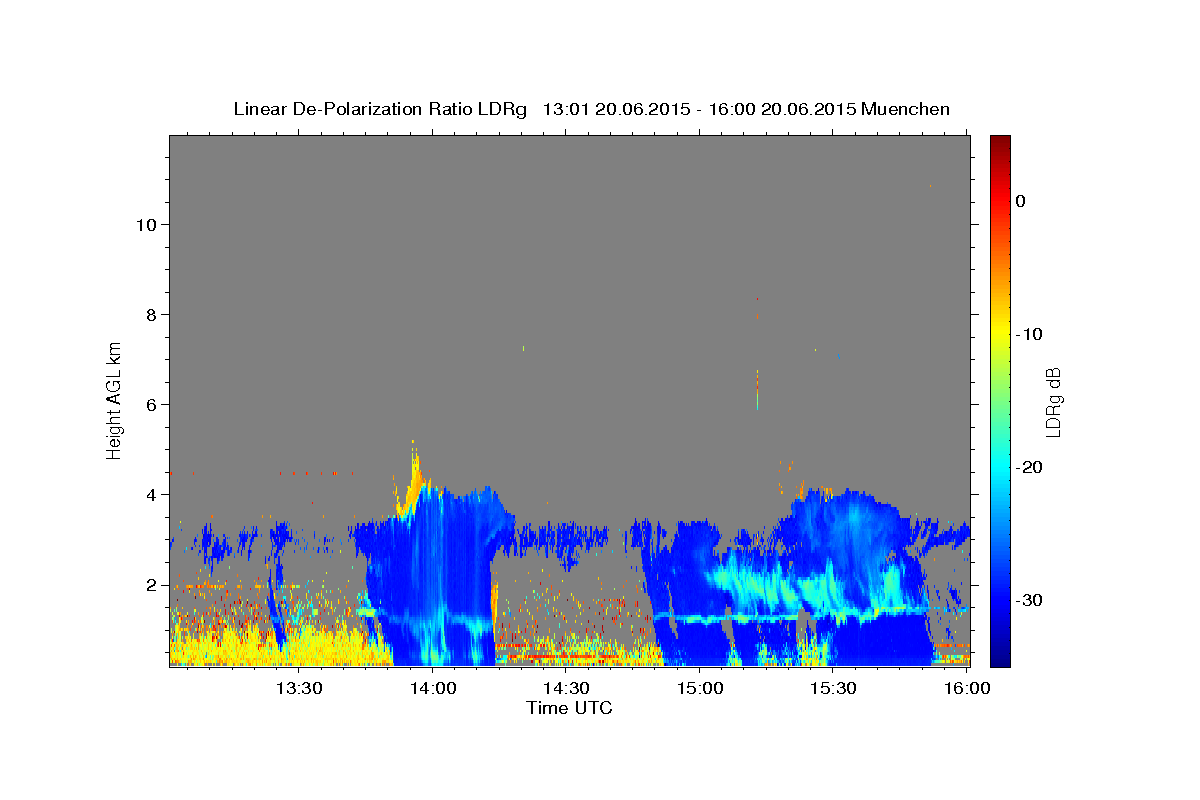1200x800 pixels.
Task: Click the 16:00 time tick label
Action: point(966,688)
